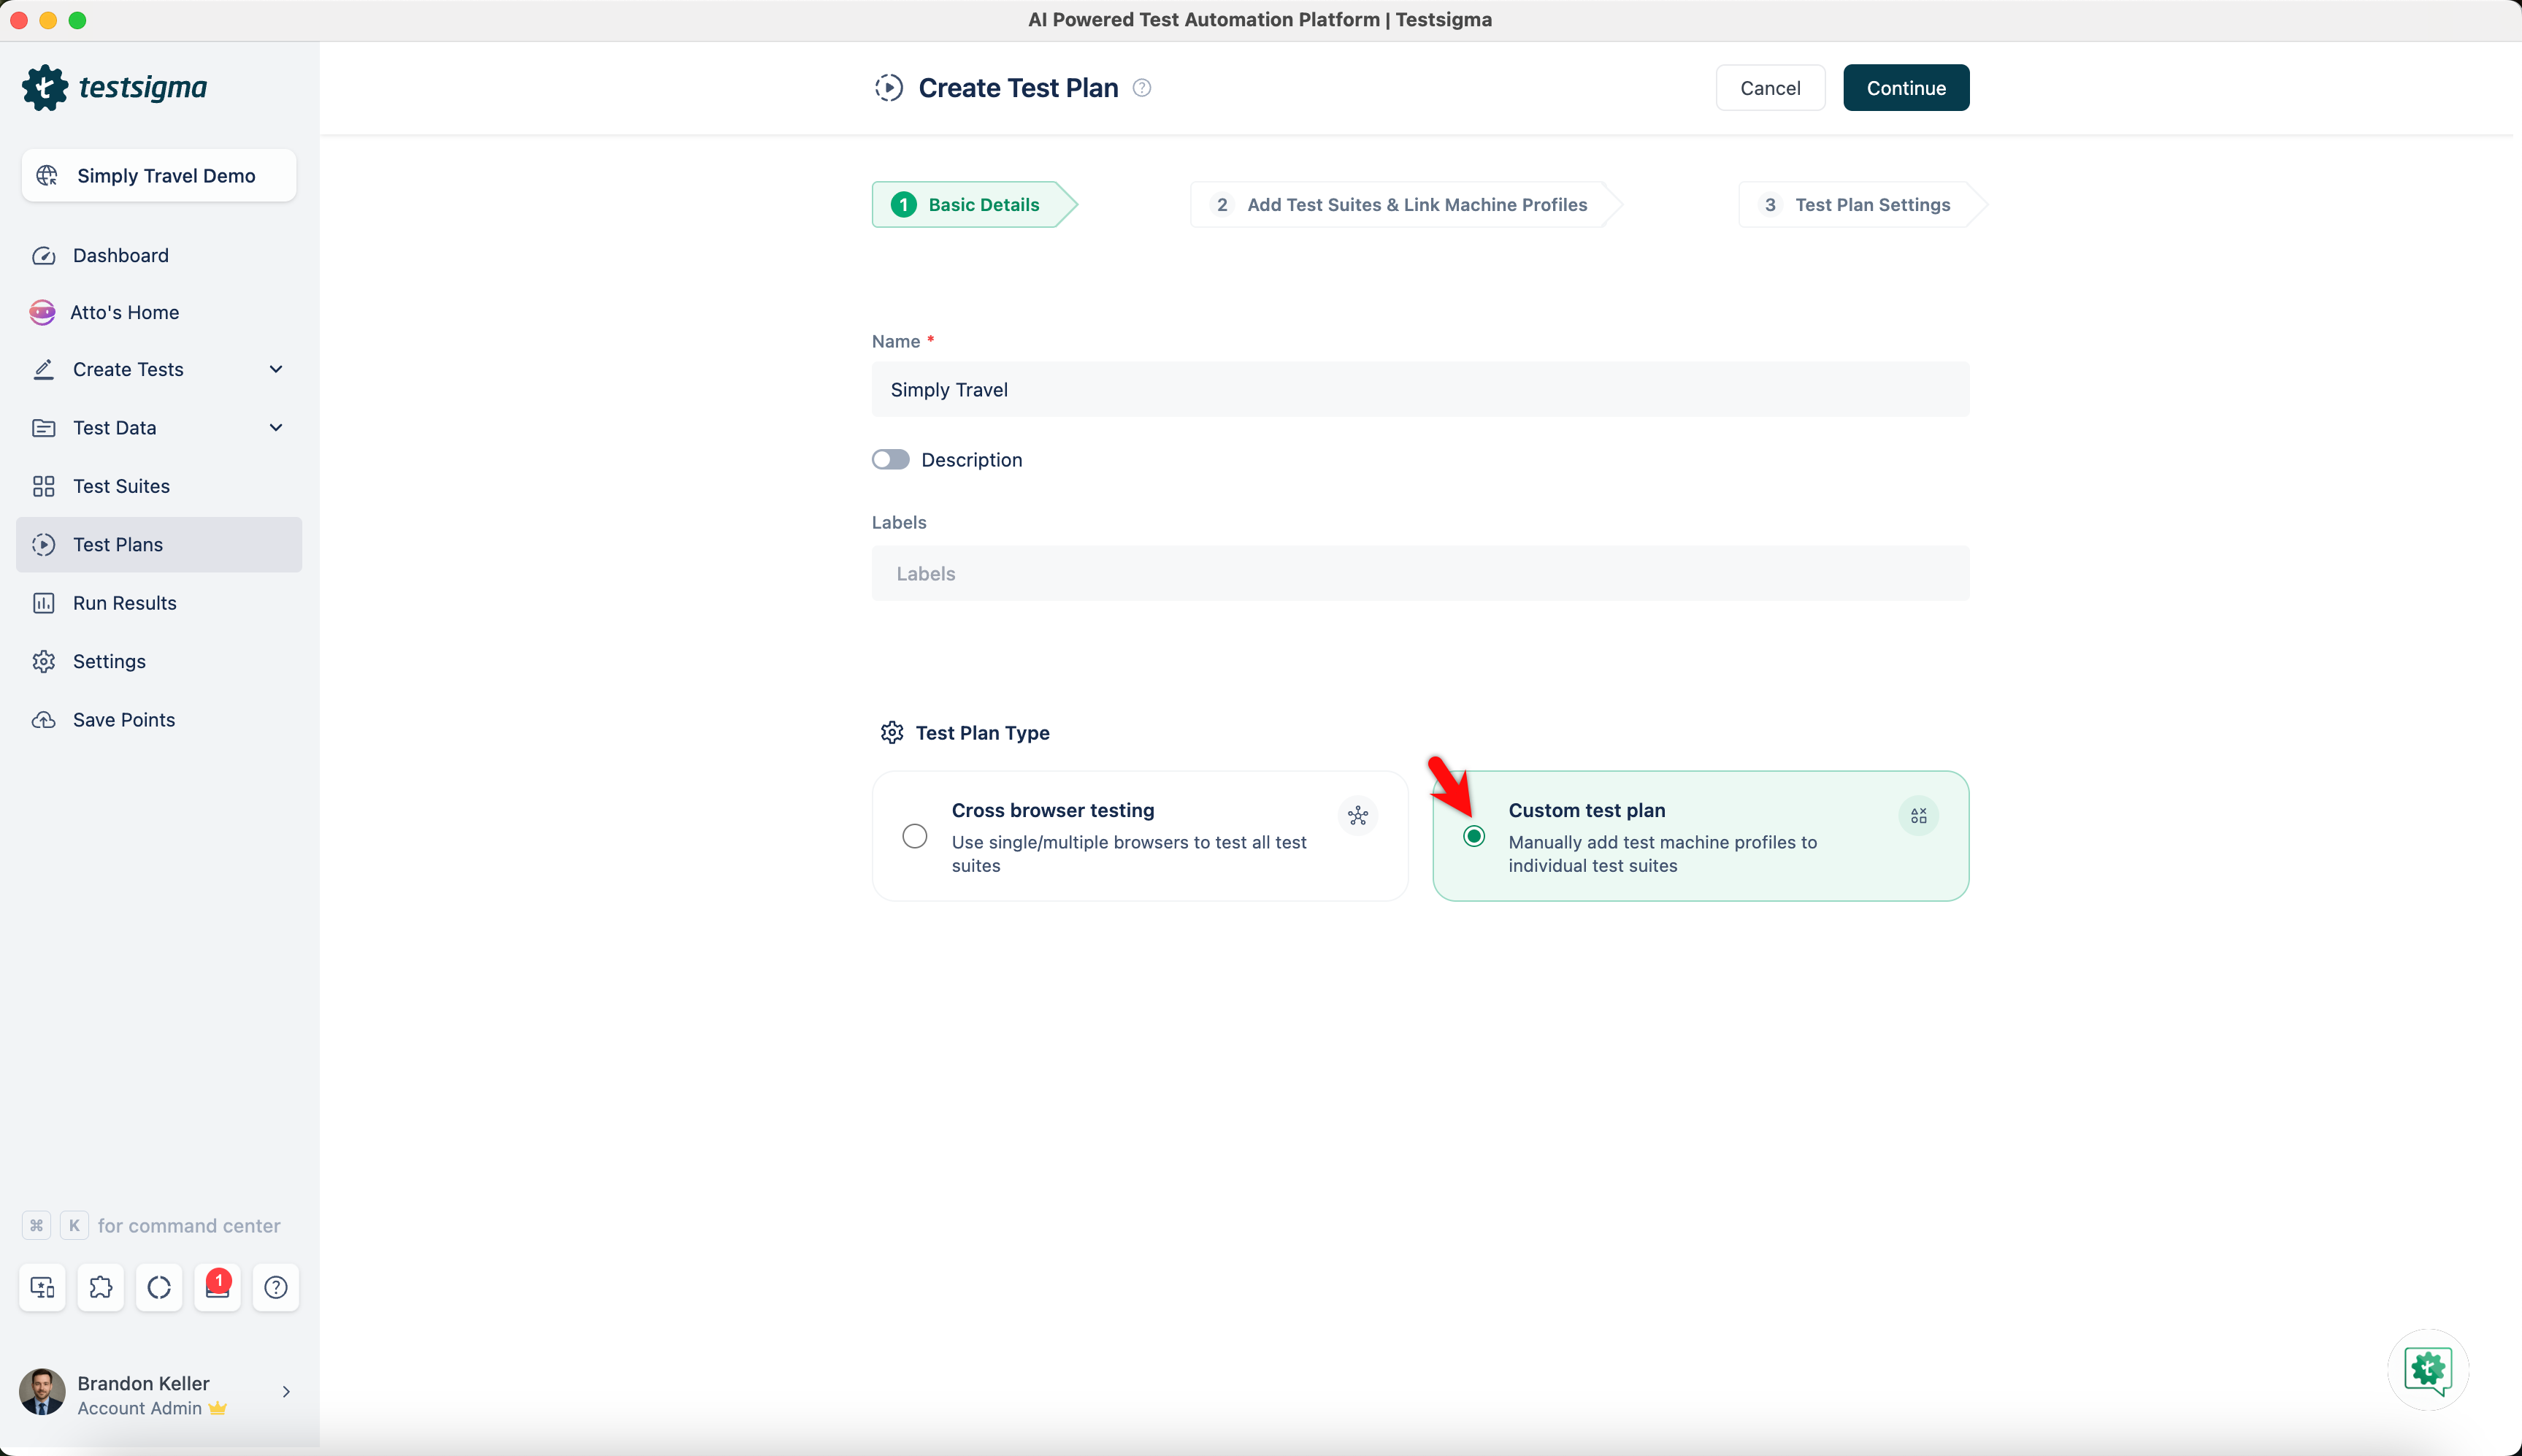Viewport: 2522px width, 1456px height.
Task: Open the Test Suites section
Action: [123, 486]
